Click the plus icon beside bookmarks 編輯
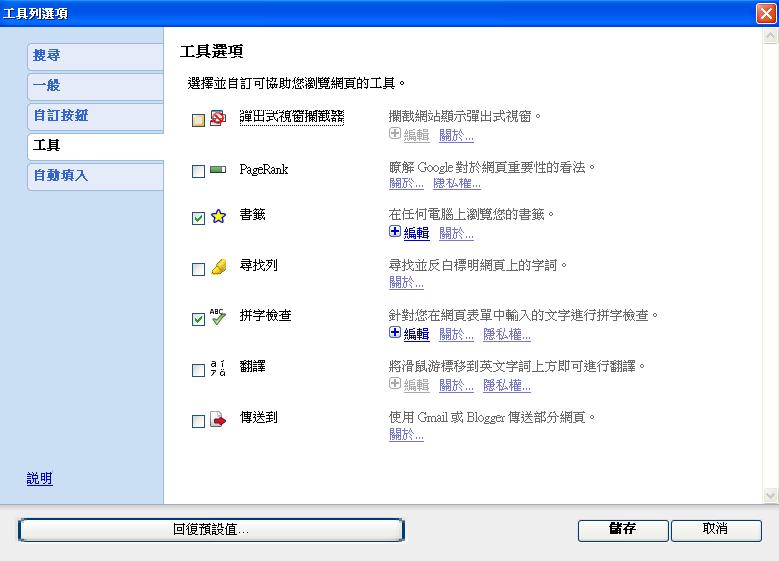This screenshot has width=779, height=561. pos(395,232)
